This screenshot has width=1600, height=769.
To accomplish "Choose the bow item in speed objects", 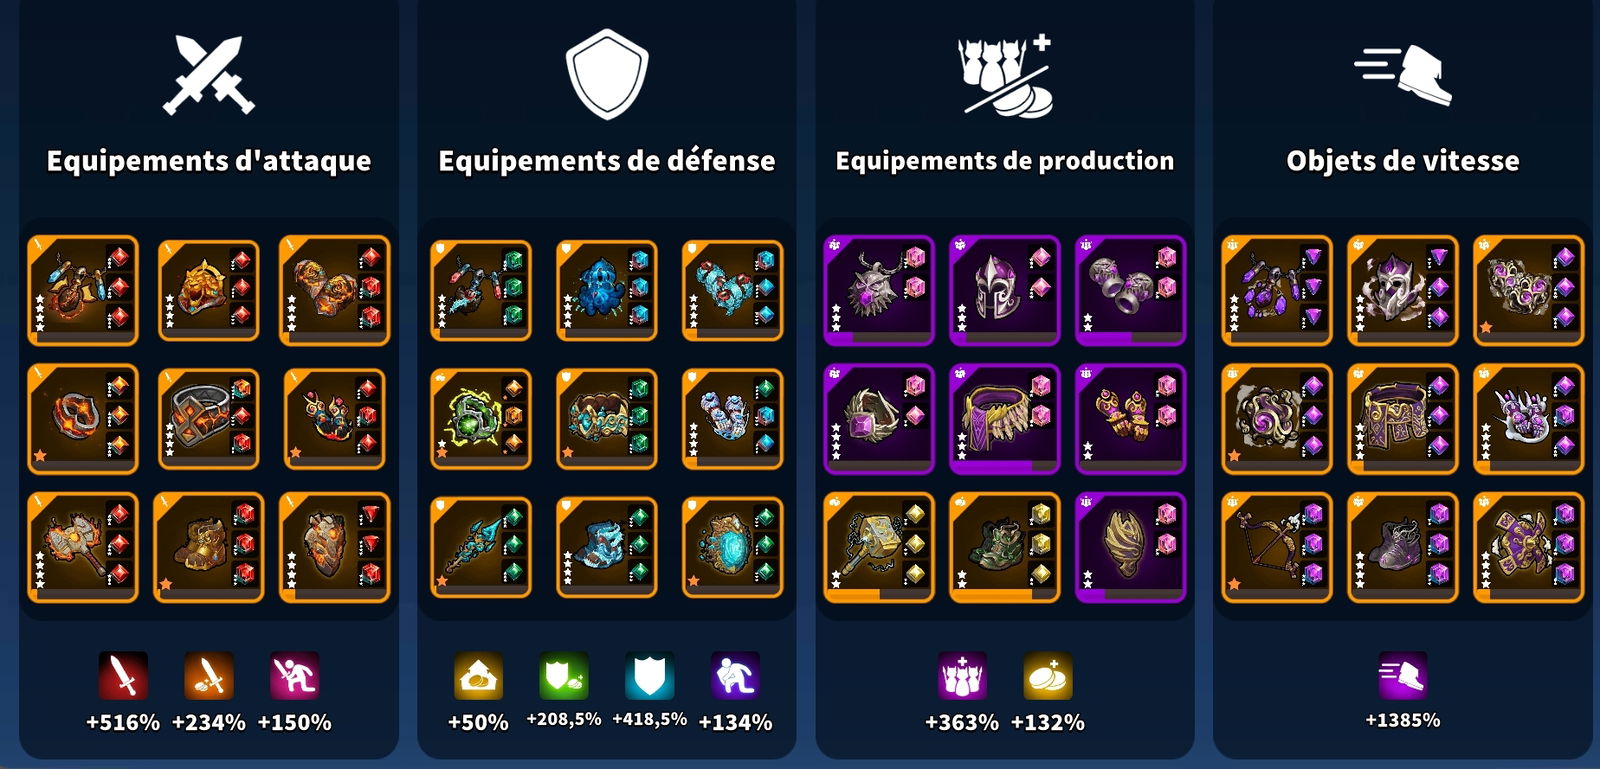I will click(1277, 547).
